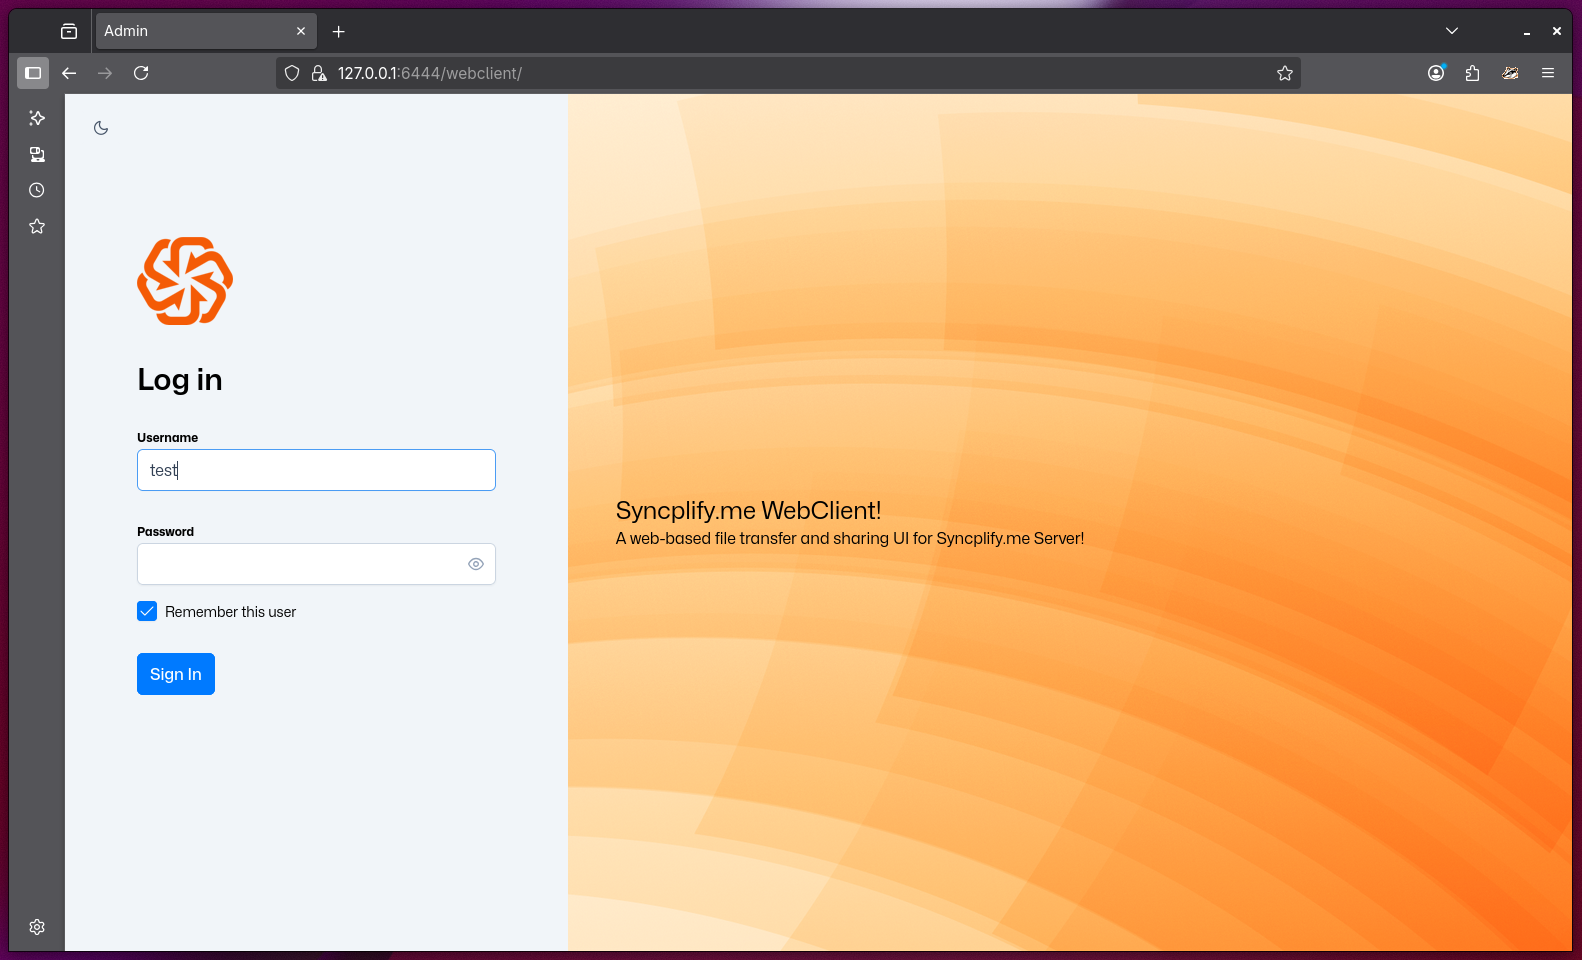View site security lock info
This screenshot has height=960, width=1582.
click(319, 73)
